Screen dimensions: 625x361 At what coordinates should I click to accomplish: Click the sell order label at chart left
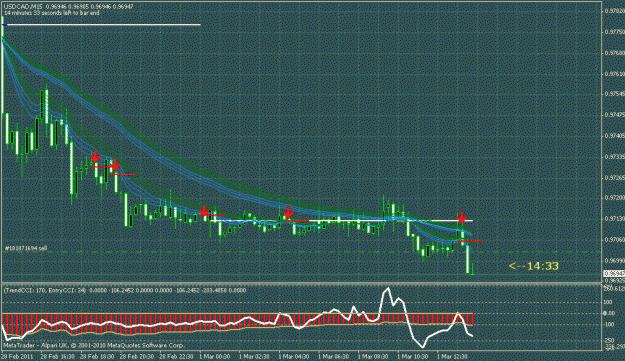tap(26, 248)
